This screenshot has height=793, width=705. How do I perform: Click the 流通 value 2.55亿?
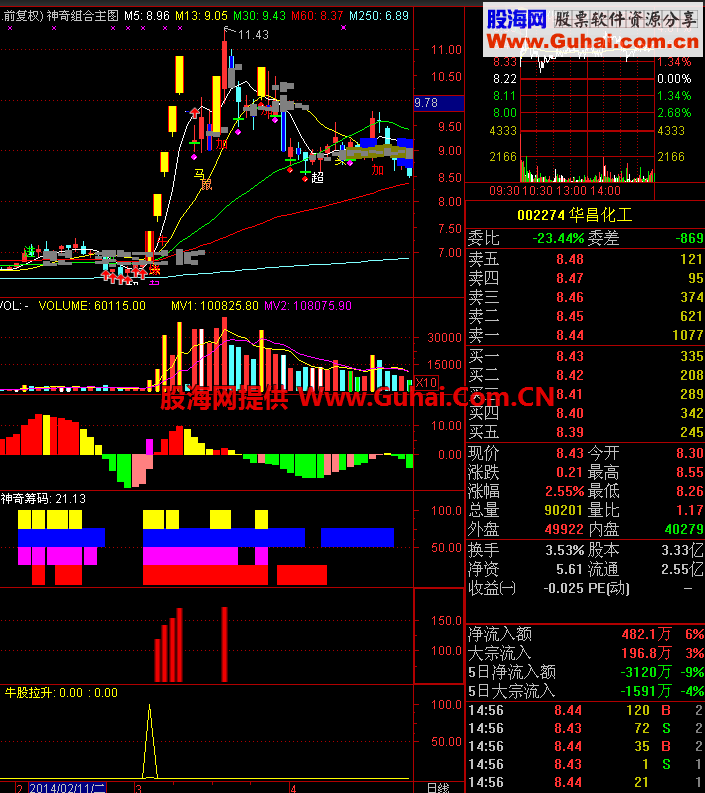683,569
